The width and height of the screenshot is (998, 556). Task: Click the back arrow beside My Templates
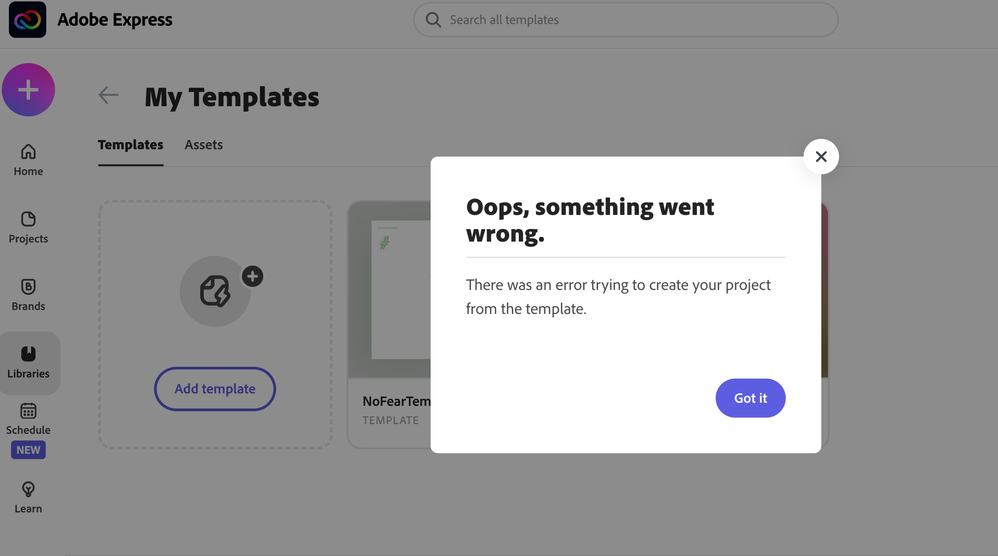(x=108, y=96)
